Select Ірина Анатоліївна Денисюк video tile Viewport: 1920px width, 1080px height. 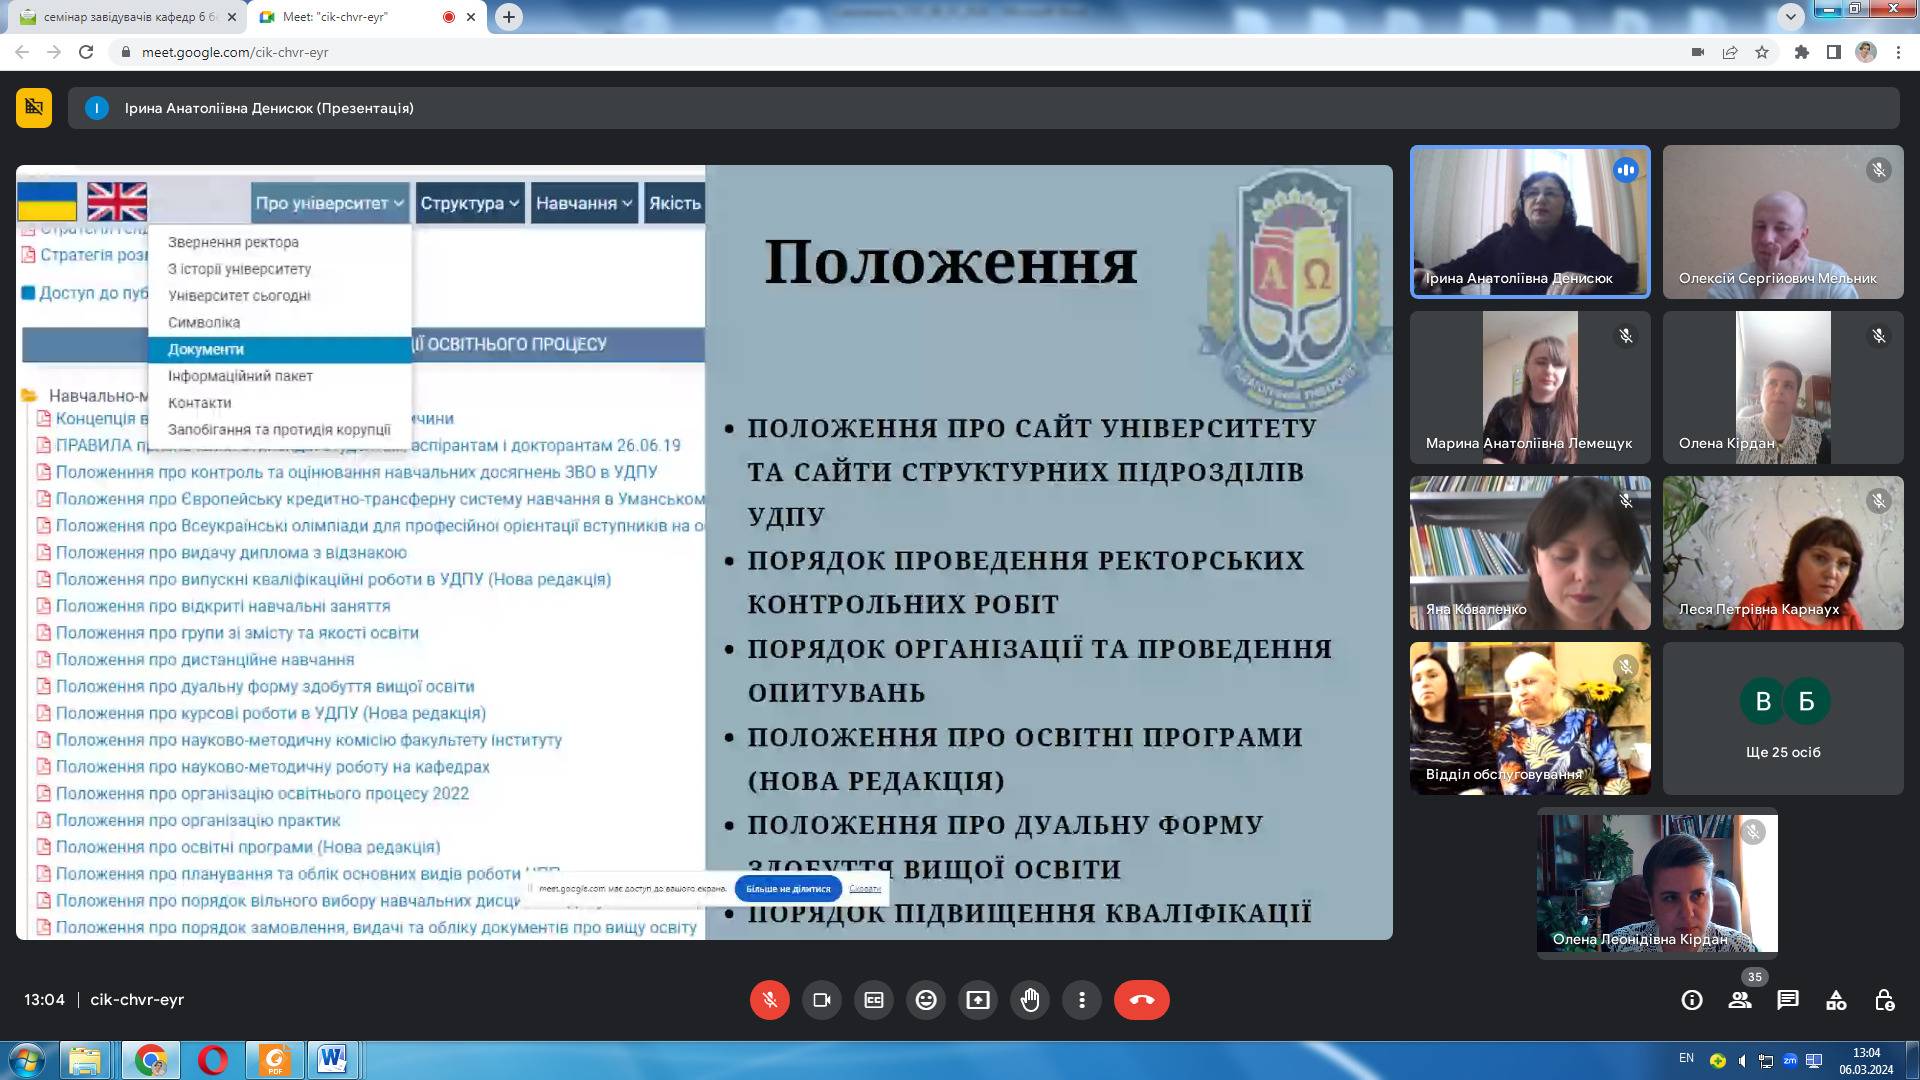1530,222
